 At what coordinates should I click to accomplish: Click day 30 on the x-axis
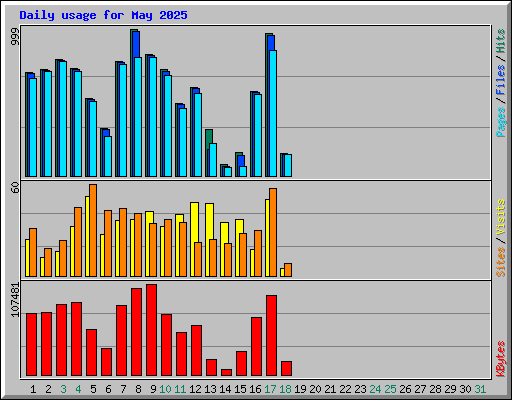[465, 389]
